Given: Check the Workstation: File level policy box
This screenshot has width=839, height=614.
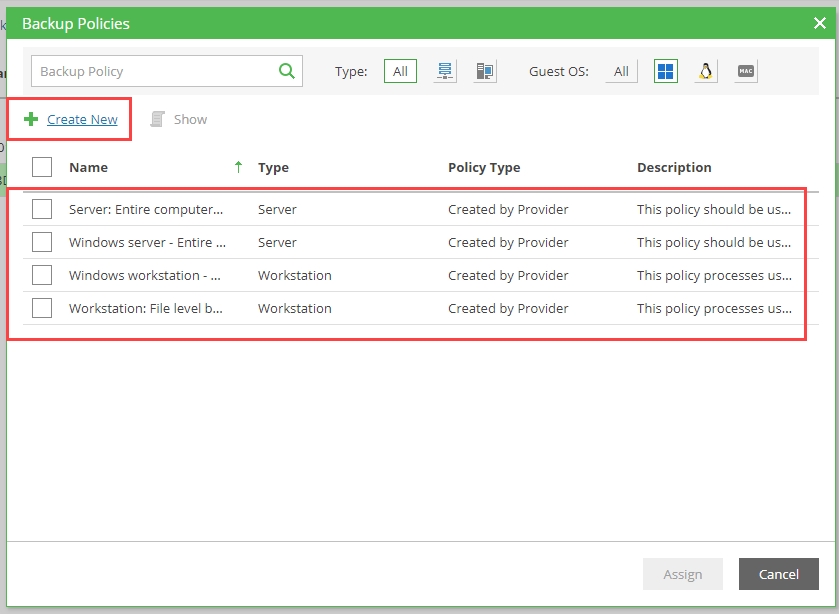Looking at the screenshot, I should coord(42,308).
